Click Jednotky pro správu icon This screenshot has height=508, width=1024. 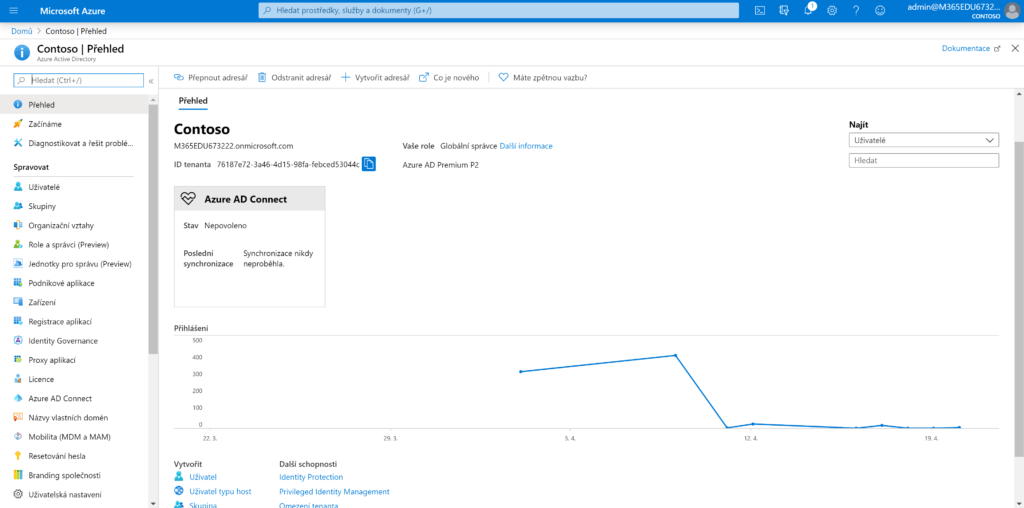[x=18, y=264]
